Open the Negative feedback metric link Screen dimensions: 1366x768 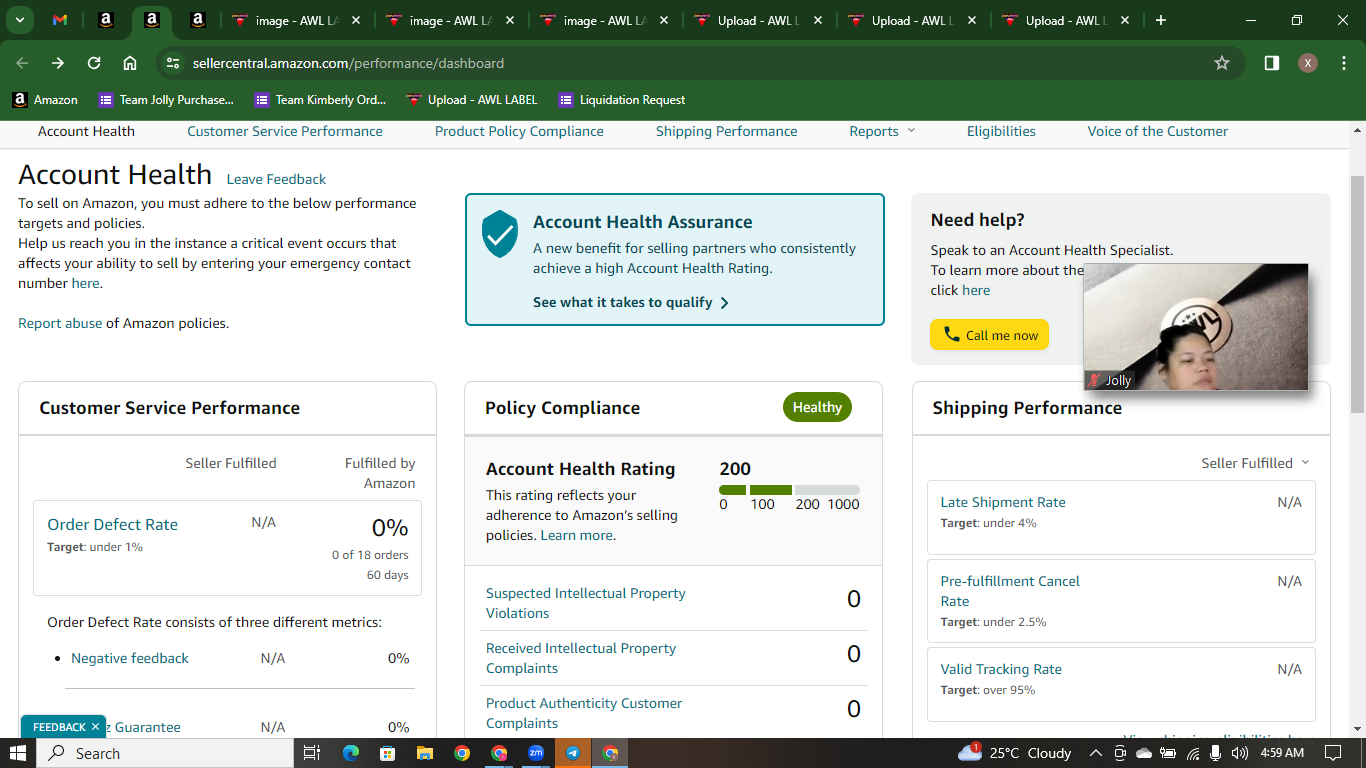[x=130, y=658]
